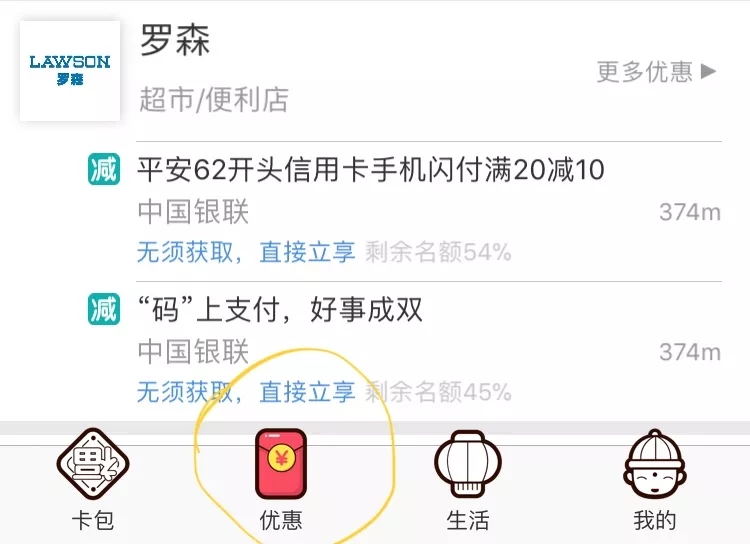Open the lantern 生活 icon
The width and height of the screenshot is (750, 544).
click(468, 464)
